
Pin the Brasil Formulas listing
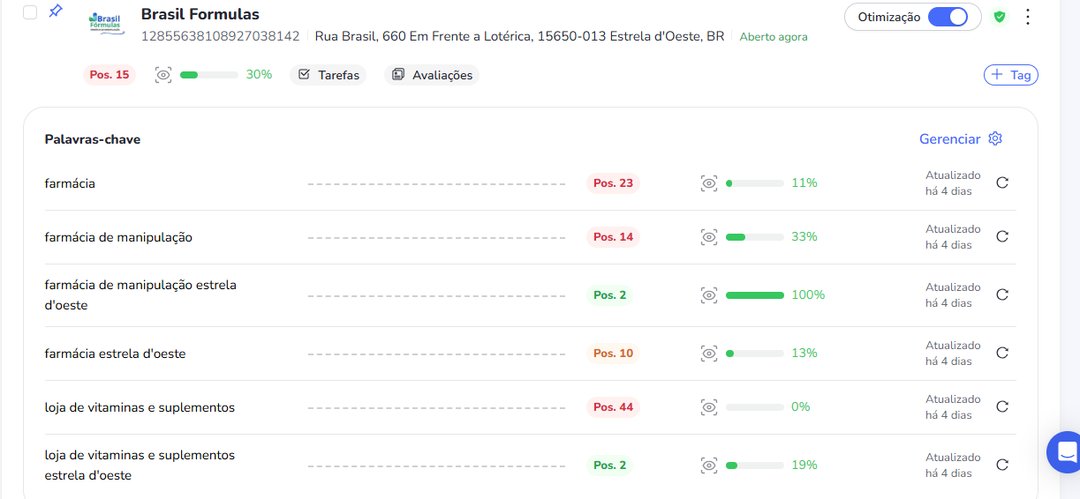click(x=55, y=12)
